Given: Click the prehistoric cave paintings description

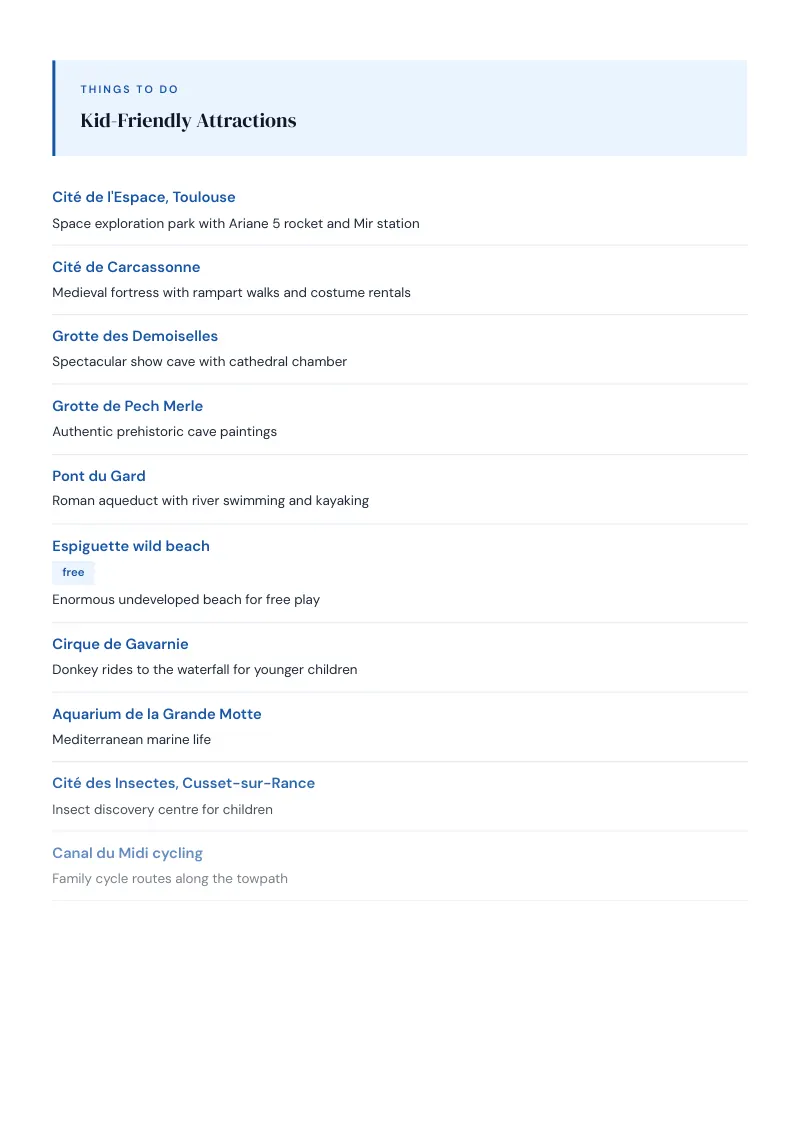Looking at the screenshot, I should [165, 432].
